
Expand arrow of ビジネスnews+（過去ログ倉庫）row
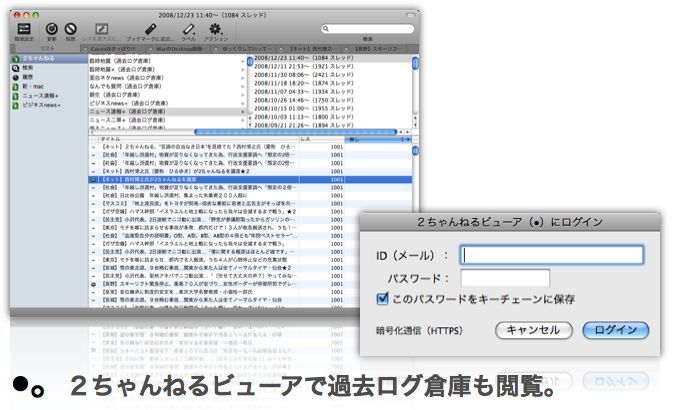tap(243, 103)
